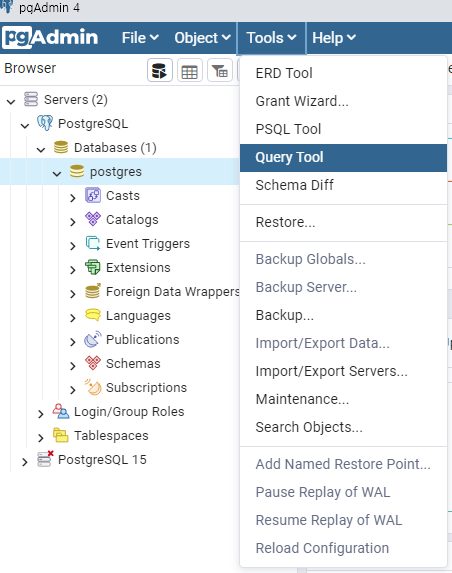Viewport: 452px width, 573px height.
Task: Click the Filtered Rows icon in Browser toolbar
Action: tap(220, 70)
